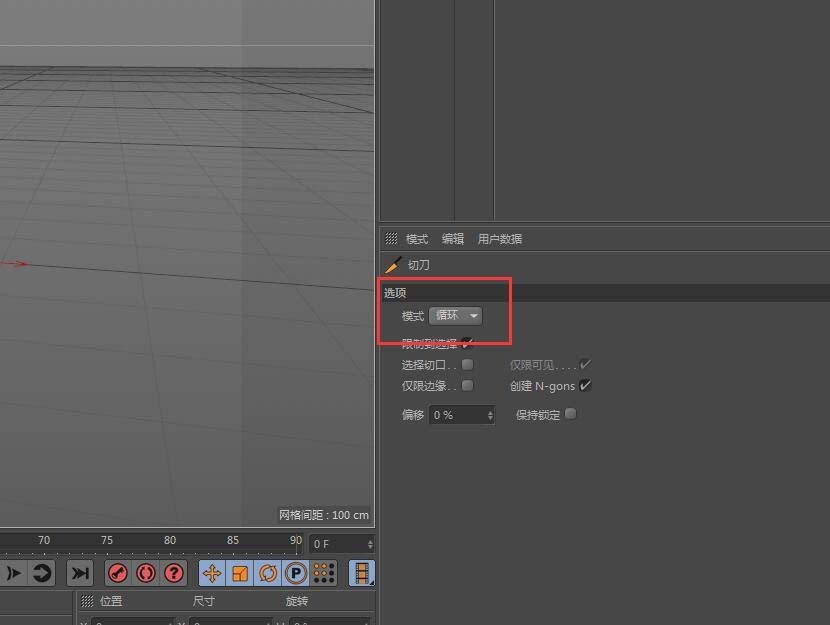Image resolution: width=830 pixels, height=625 pixels.
Task: Open the 用户数据 menu
Action: (500, 238)
